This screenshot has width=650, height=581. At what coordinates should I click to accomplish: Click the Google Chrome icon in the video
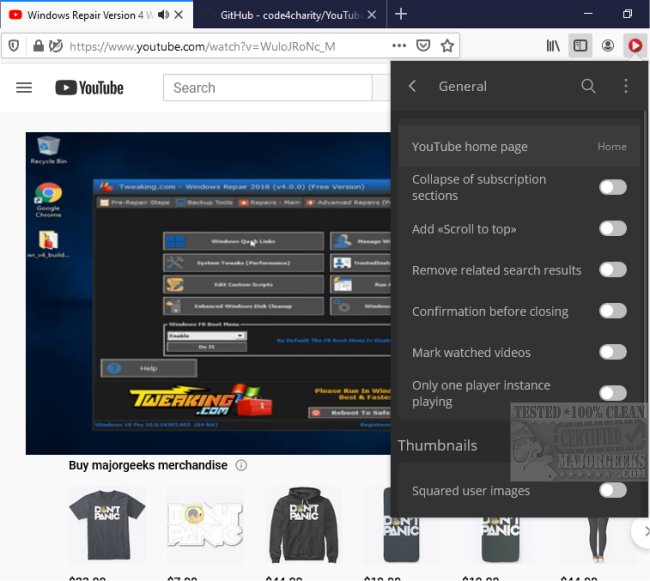tap(49, 200)
